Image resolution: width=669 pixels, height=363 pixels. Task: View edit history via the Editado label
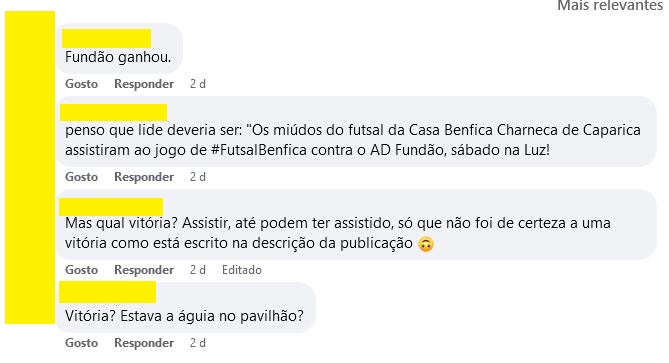point(241,270)
